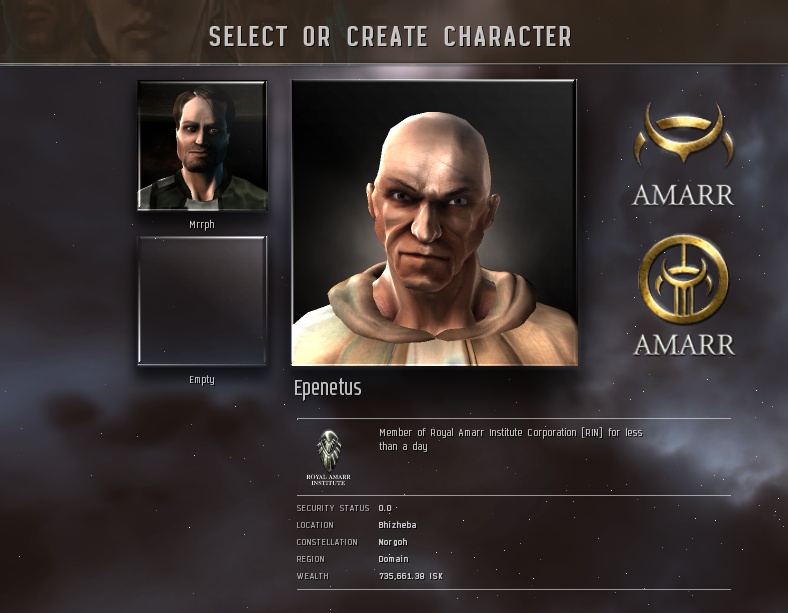Image resolution: width=788 pixels, height=613 pixels.
Task: Click the lower AMARR bloodline text
Action: (x=684, y=345)
